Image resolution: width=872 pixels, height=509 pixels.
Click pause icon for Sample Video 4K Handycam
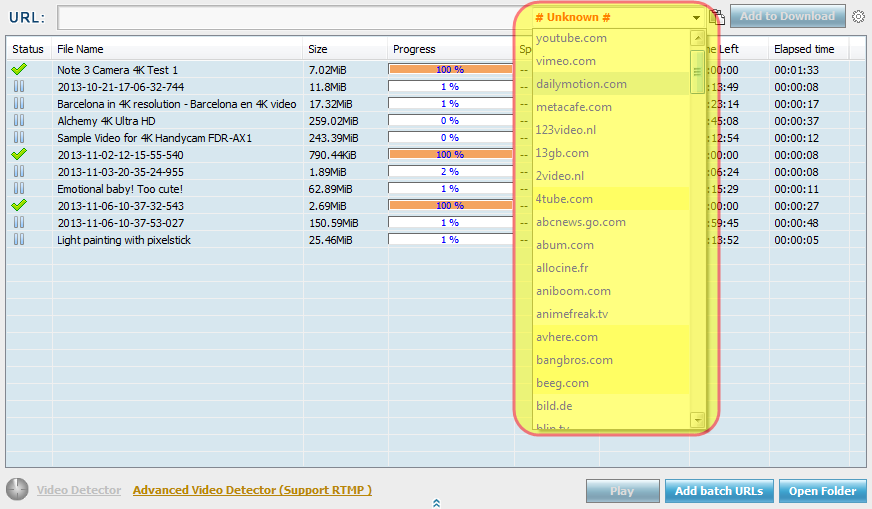[19, 137]
